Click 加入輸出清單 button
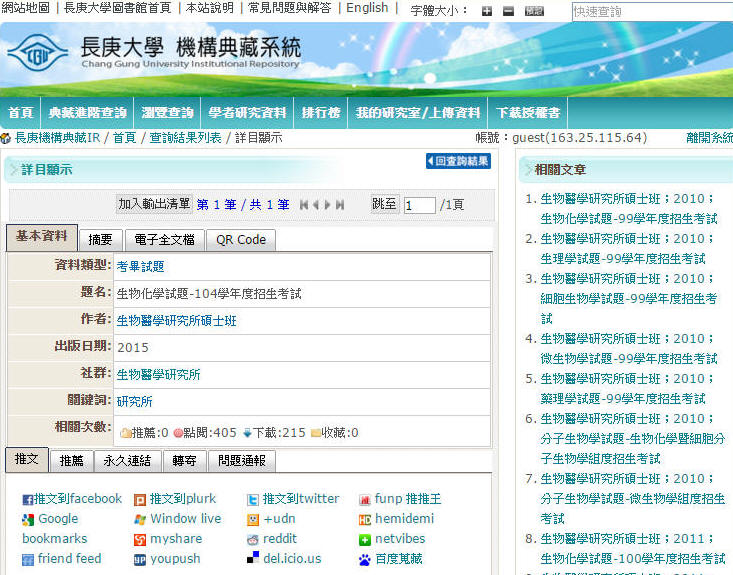Screen dimensions: 733x575 click(154, 204)
